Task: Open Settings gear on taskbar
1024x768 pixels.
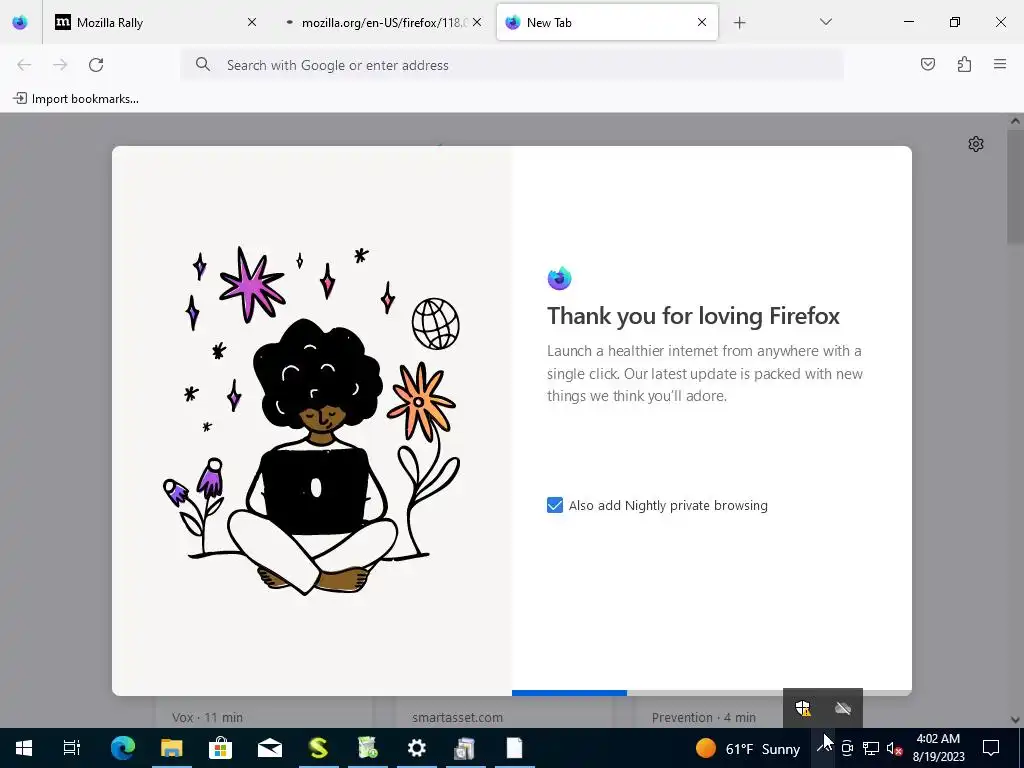Action: coord(417,748)
